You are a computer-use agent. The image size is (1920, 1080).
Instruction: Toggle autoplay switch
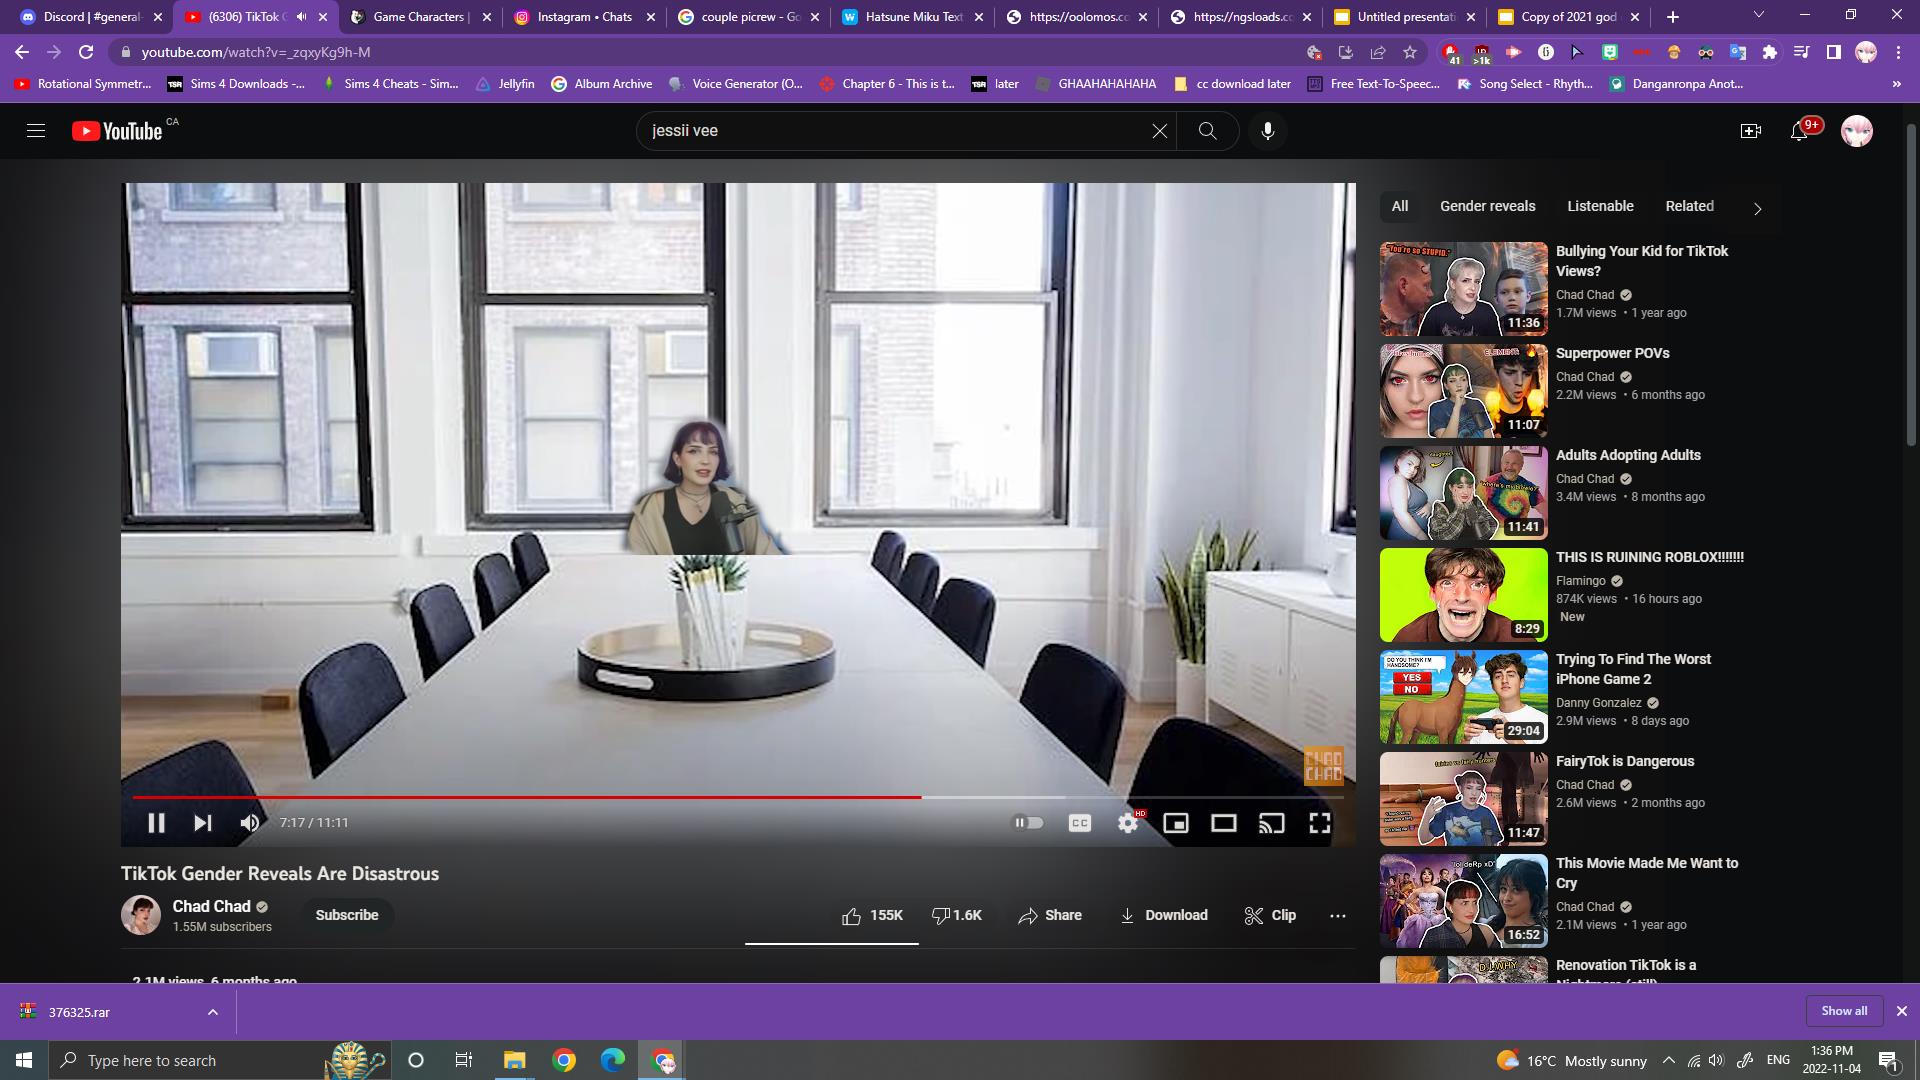click(1029, 823)
